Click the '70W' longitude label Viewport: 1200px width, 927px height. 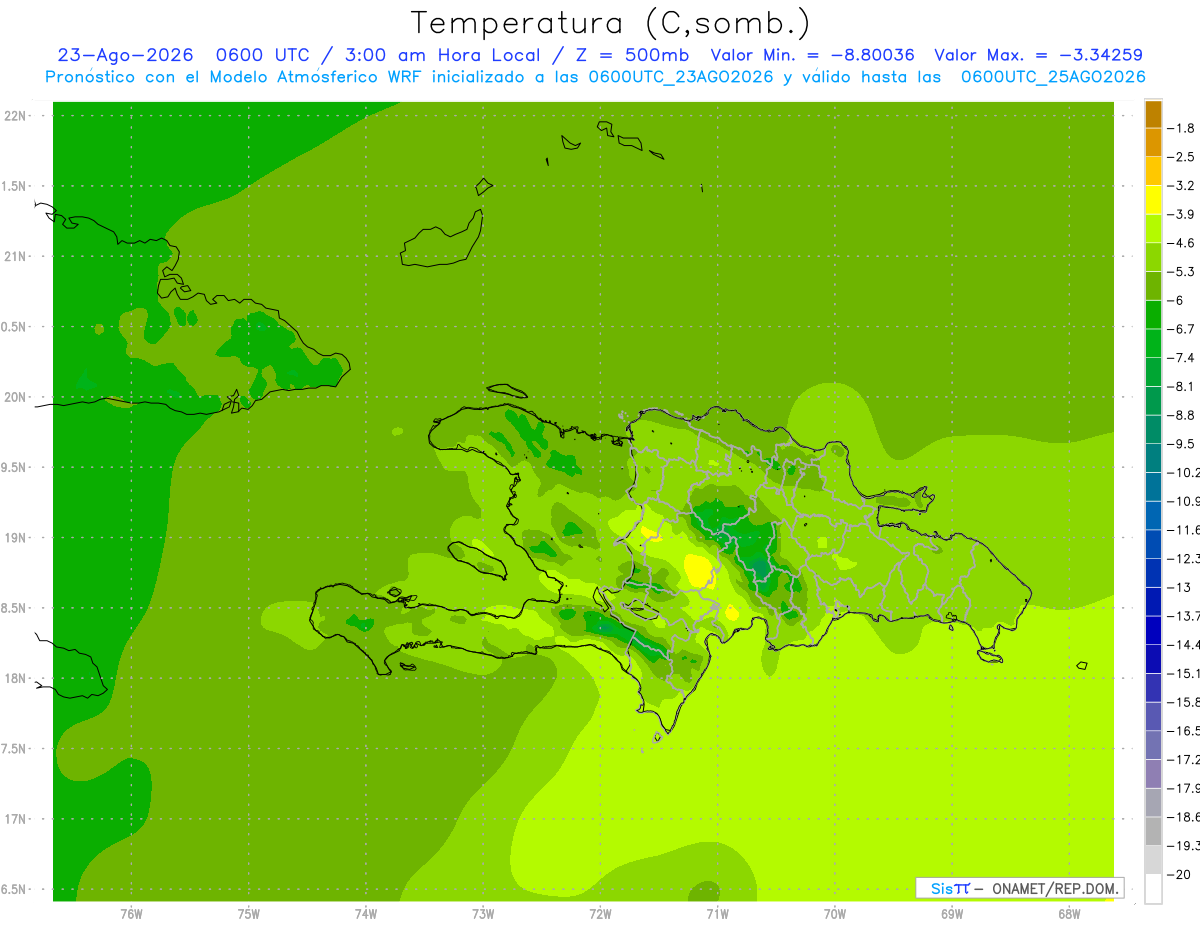[834, 913]
